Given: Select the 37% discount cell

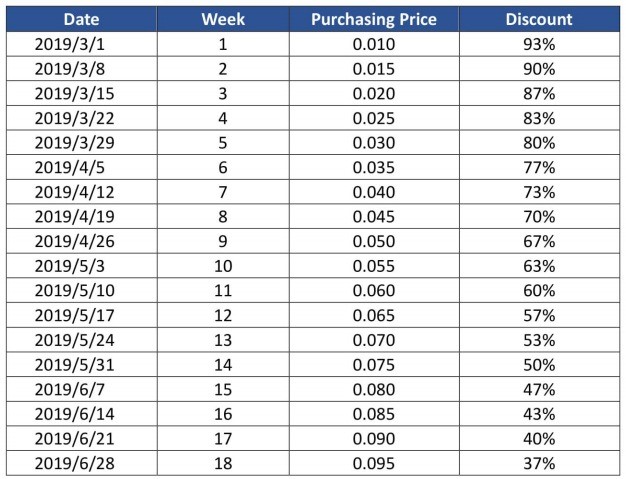Looking at the screenshot, I should click(x=539, y=463).
